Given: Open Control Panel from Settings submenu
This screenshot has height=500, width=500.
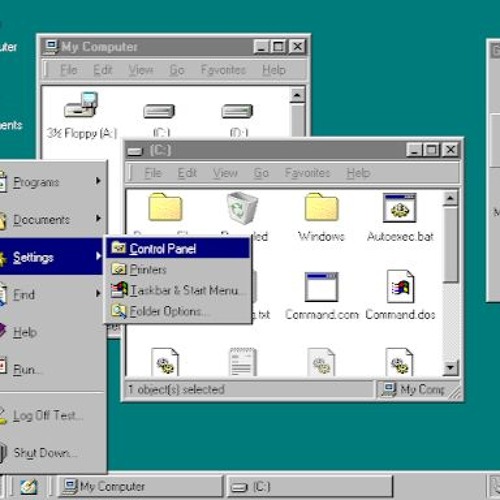Looking at the screenshot, I should pyautogui.click(x=178, y=249).
